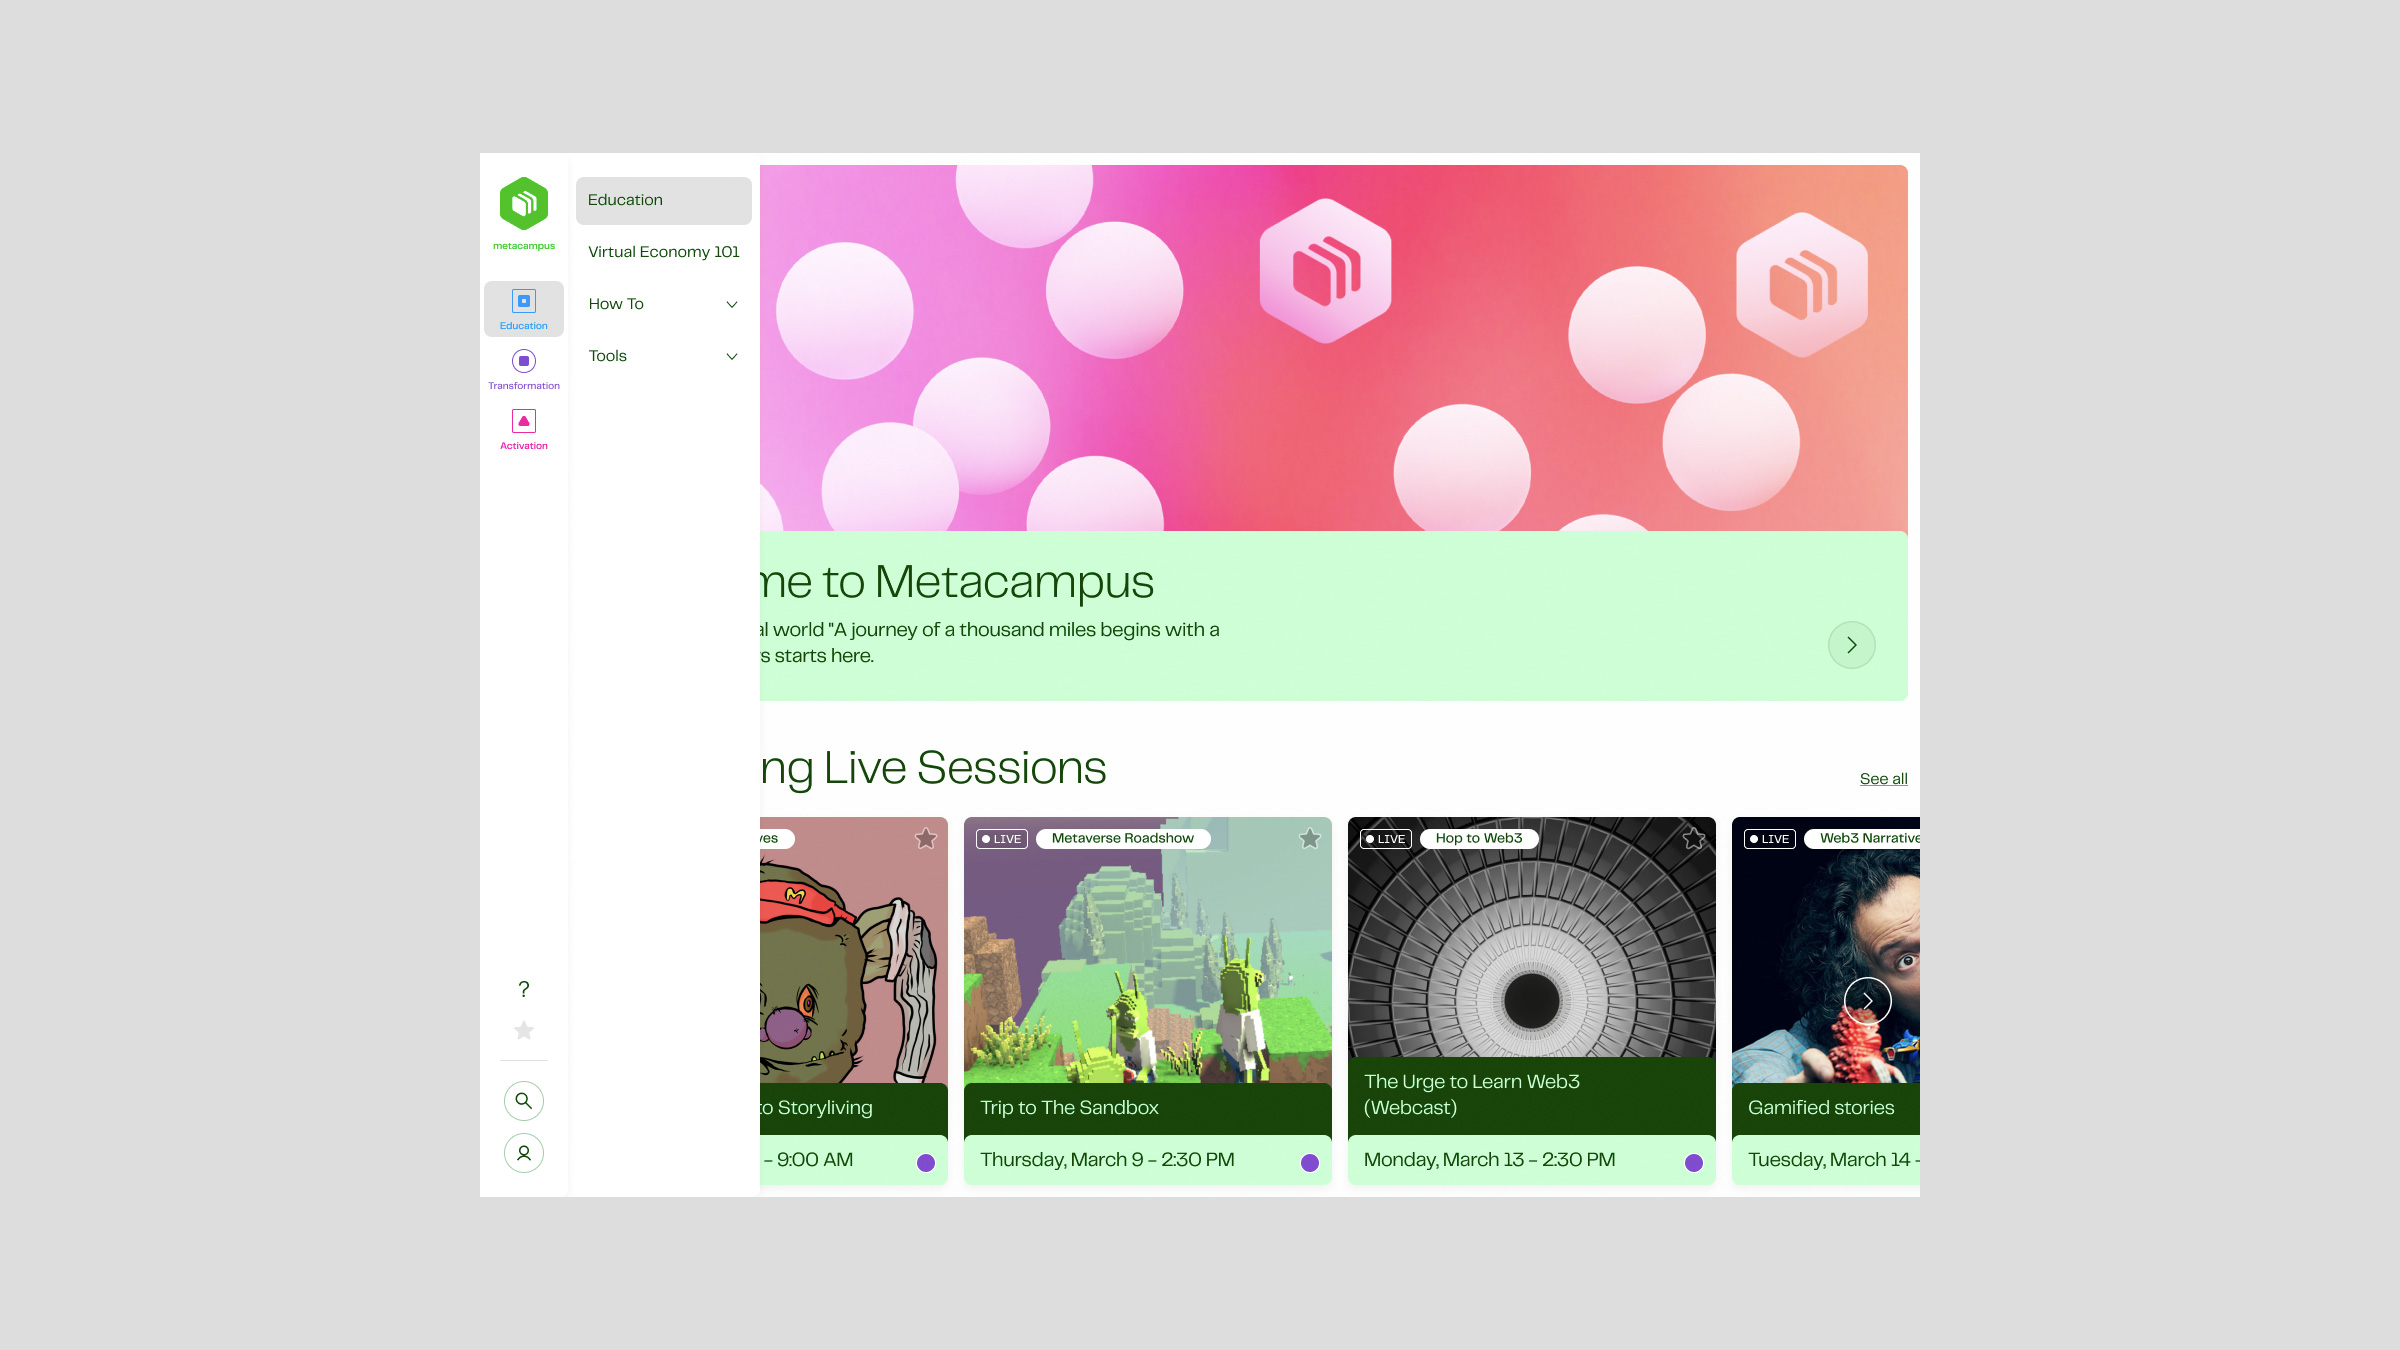Viewport: 2400px width, 1350px height.
Task: Click LIVE badge on Urge to Learn Web3
Action: point(1386,839)
